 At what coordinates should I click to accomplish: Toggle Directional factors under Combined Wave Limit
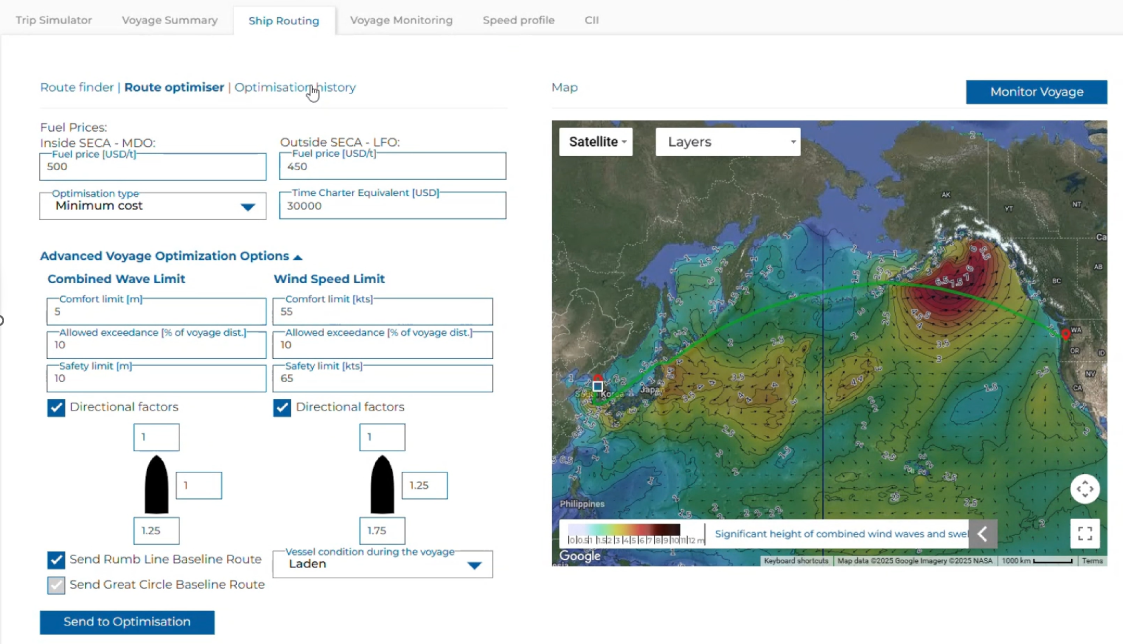pyautogui.click(x=57, y=407)
